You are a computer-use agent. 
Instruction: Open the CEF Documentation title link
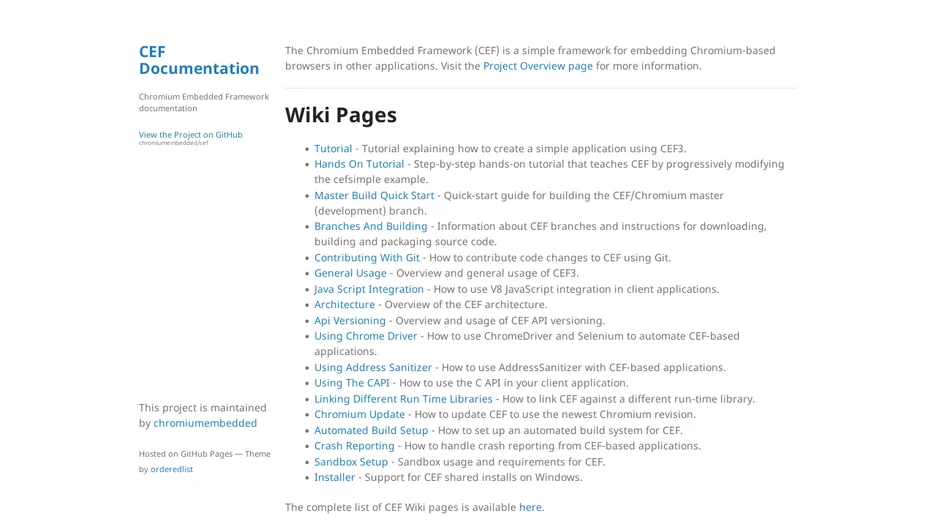(199, 60)
